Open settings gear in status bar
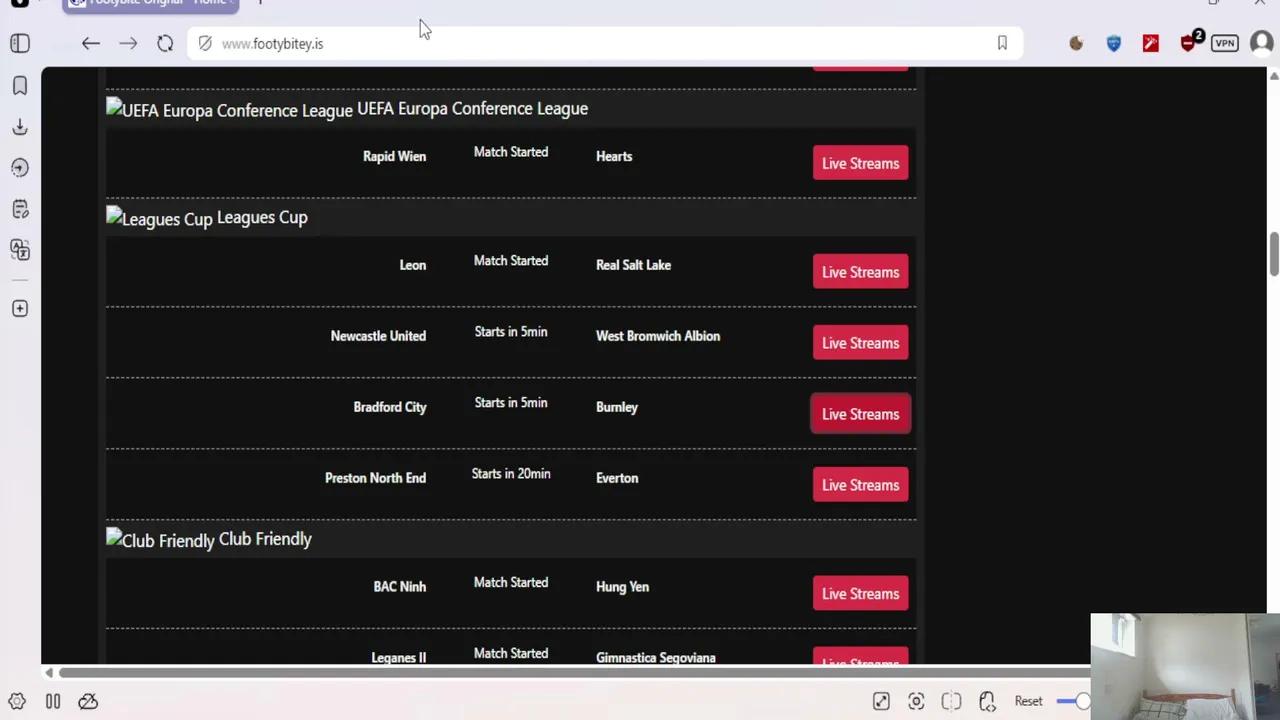 [x=17, y=702]
